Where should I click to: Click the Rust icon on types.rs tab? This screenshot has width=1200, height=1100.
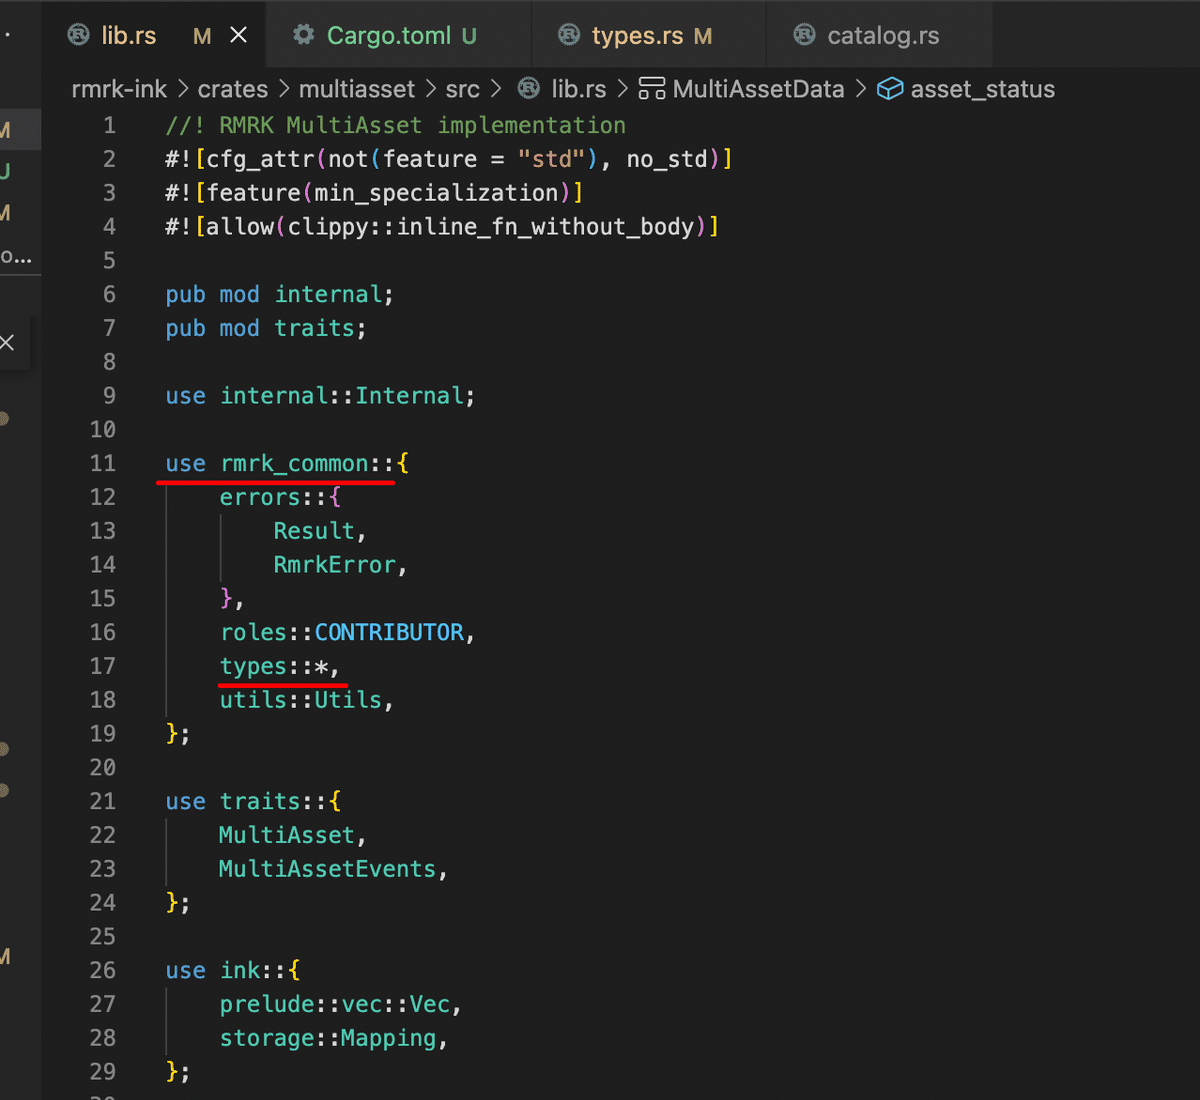pyautogui.click(x=569, y=35)
